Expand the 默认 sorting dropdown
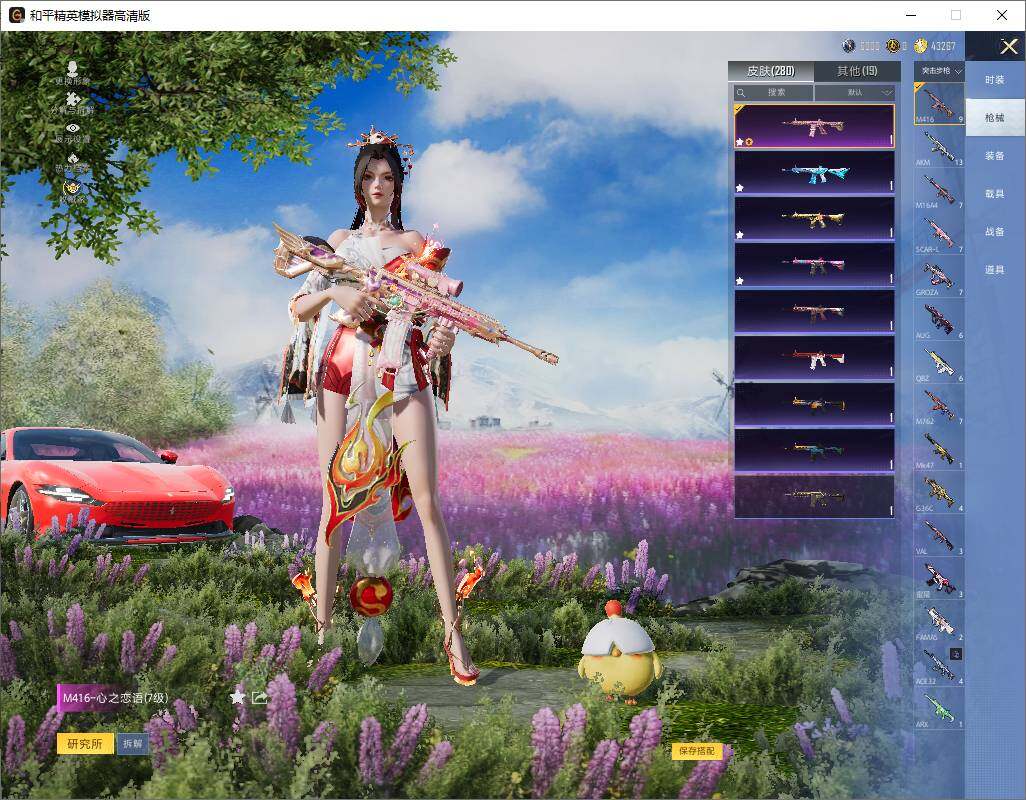 click(x=860, y=92)
